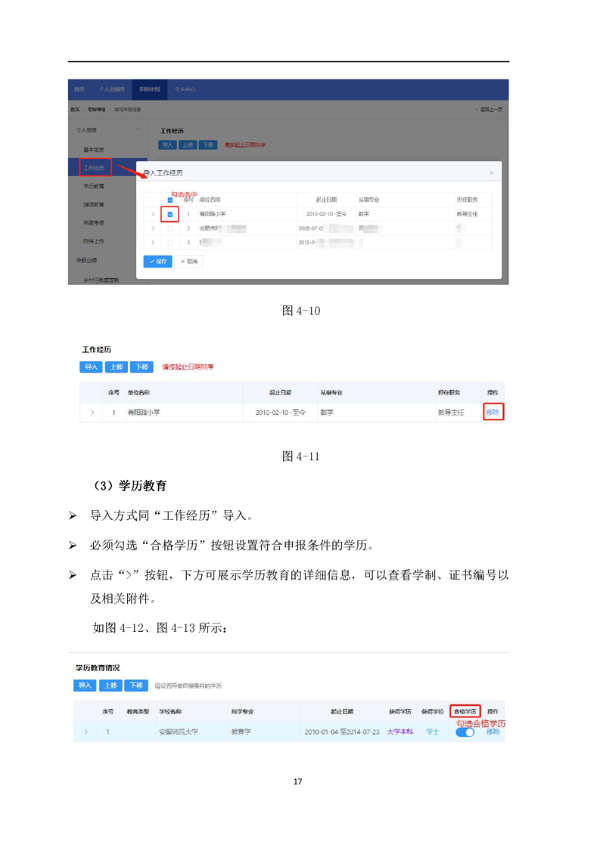Click 返回上一步 at top right
The image size is (600, 848).
[x=487, y=108]
